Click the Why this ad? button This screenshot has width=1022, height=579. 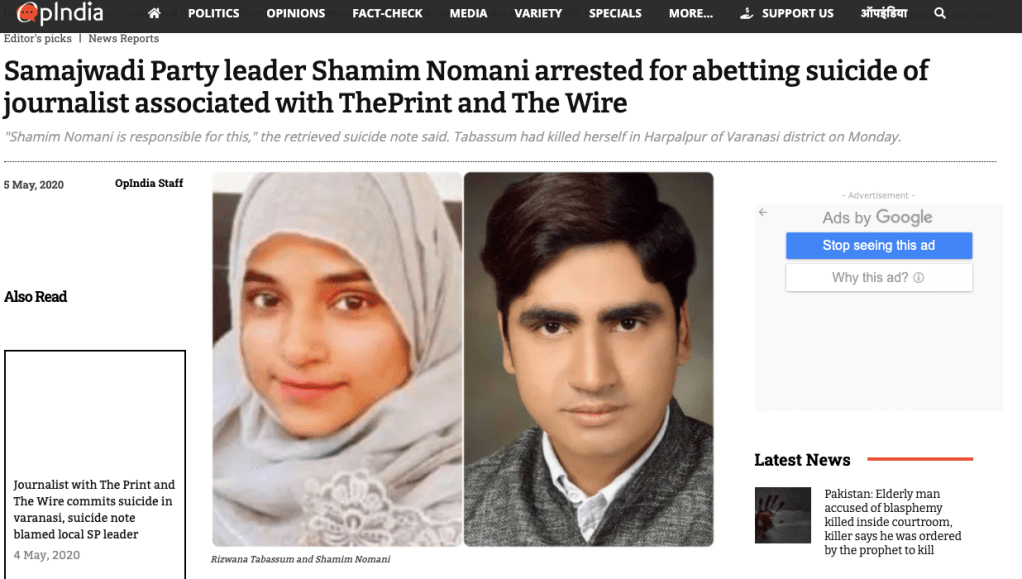point(879,278)
